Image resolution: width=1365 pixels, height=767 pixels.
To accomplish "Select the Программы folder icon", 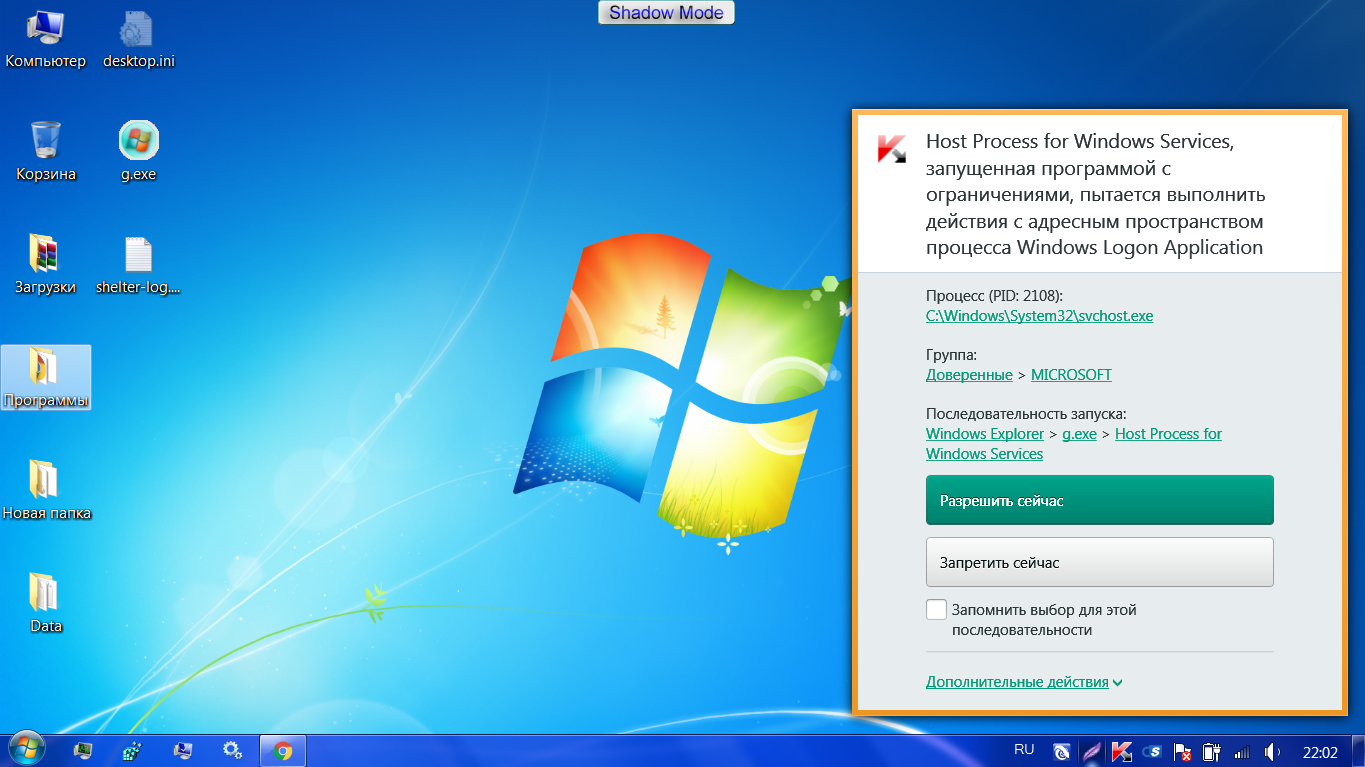I will (x=46, y=377).
